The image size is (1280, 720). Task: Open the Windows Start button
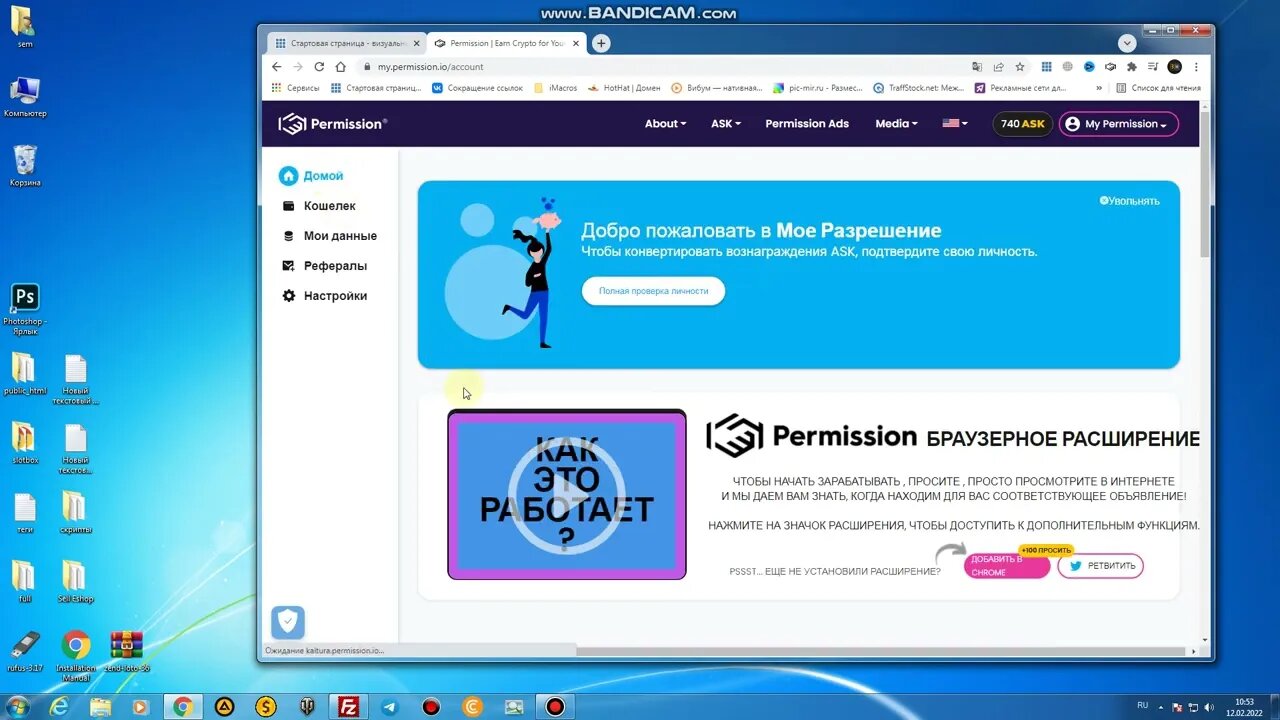(x=17, y=707)
